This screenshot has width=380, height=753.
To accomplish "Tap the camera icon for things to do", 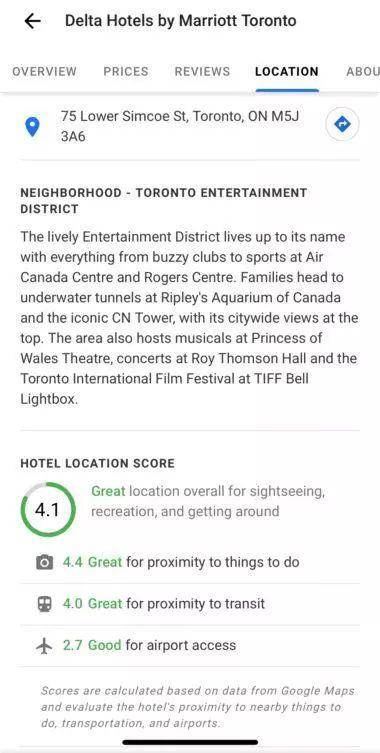I will pyautogui.click(x=45, y=562).
